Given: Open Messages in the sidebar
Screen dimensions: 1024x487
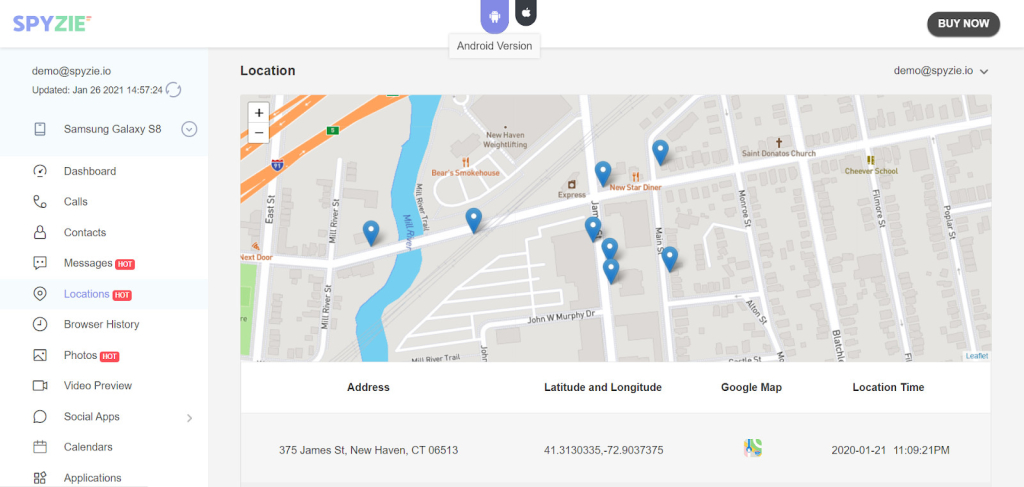Looking at the screenshot, I should (88, 263).
